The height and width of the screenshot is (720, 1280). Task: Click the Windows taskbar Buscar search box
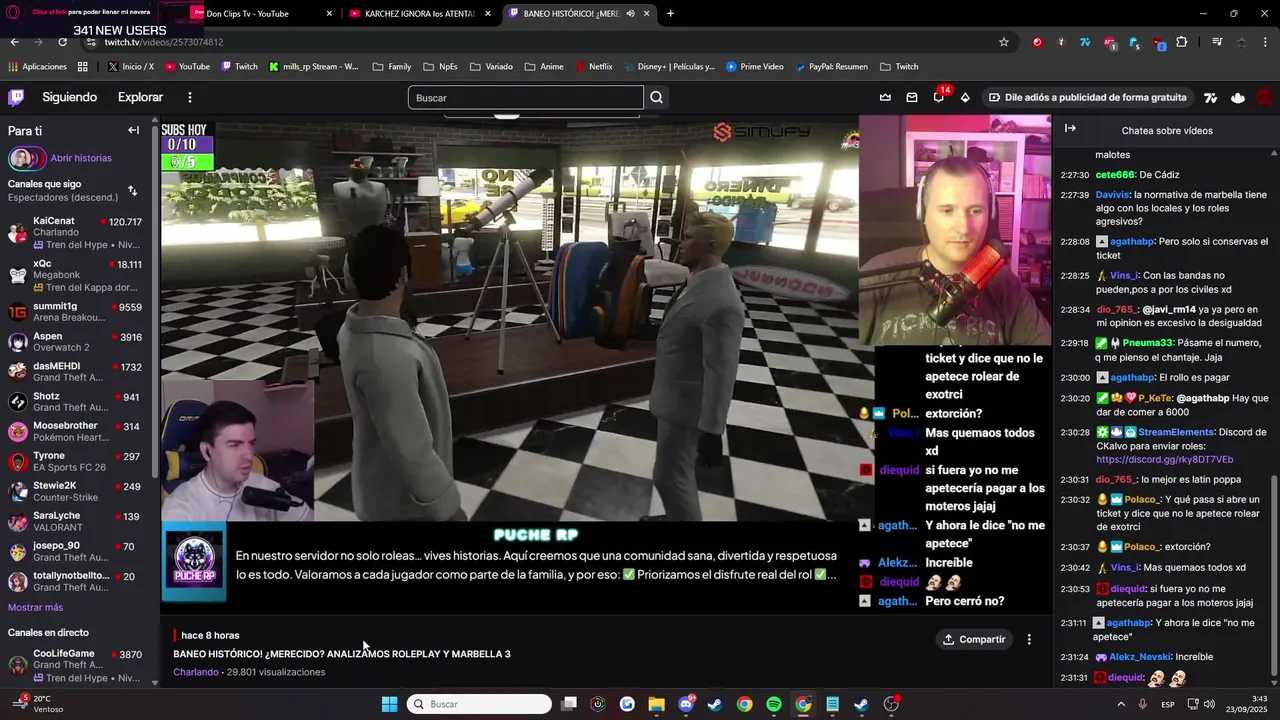pyautogui.click(x=480, y=704)
